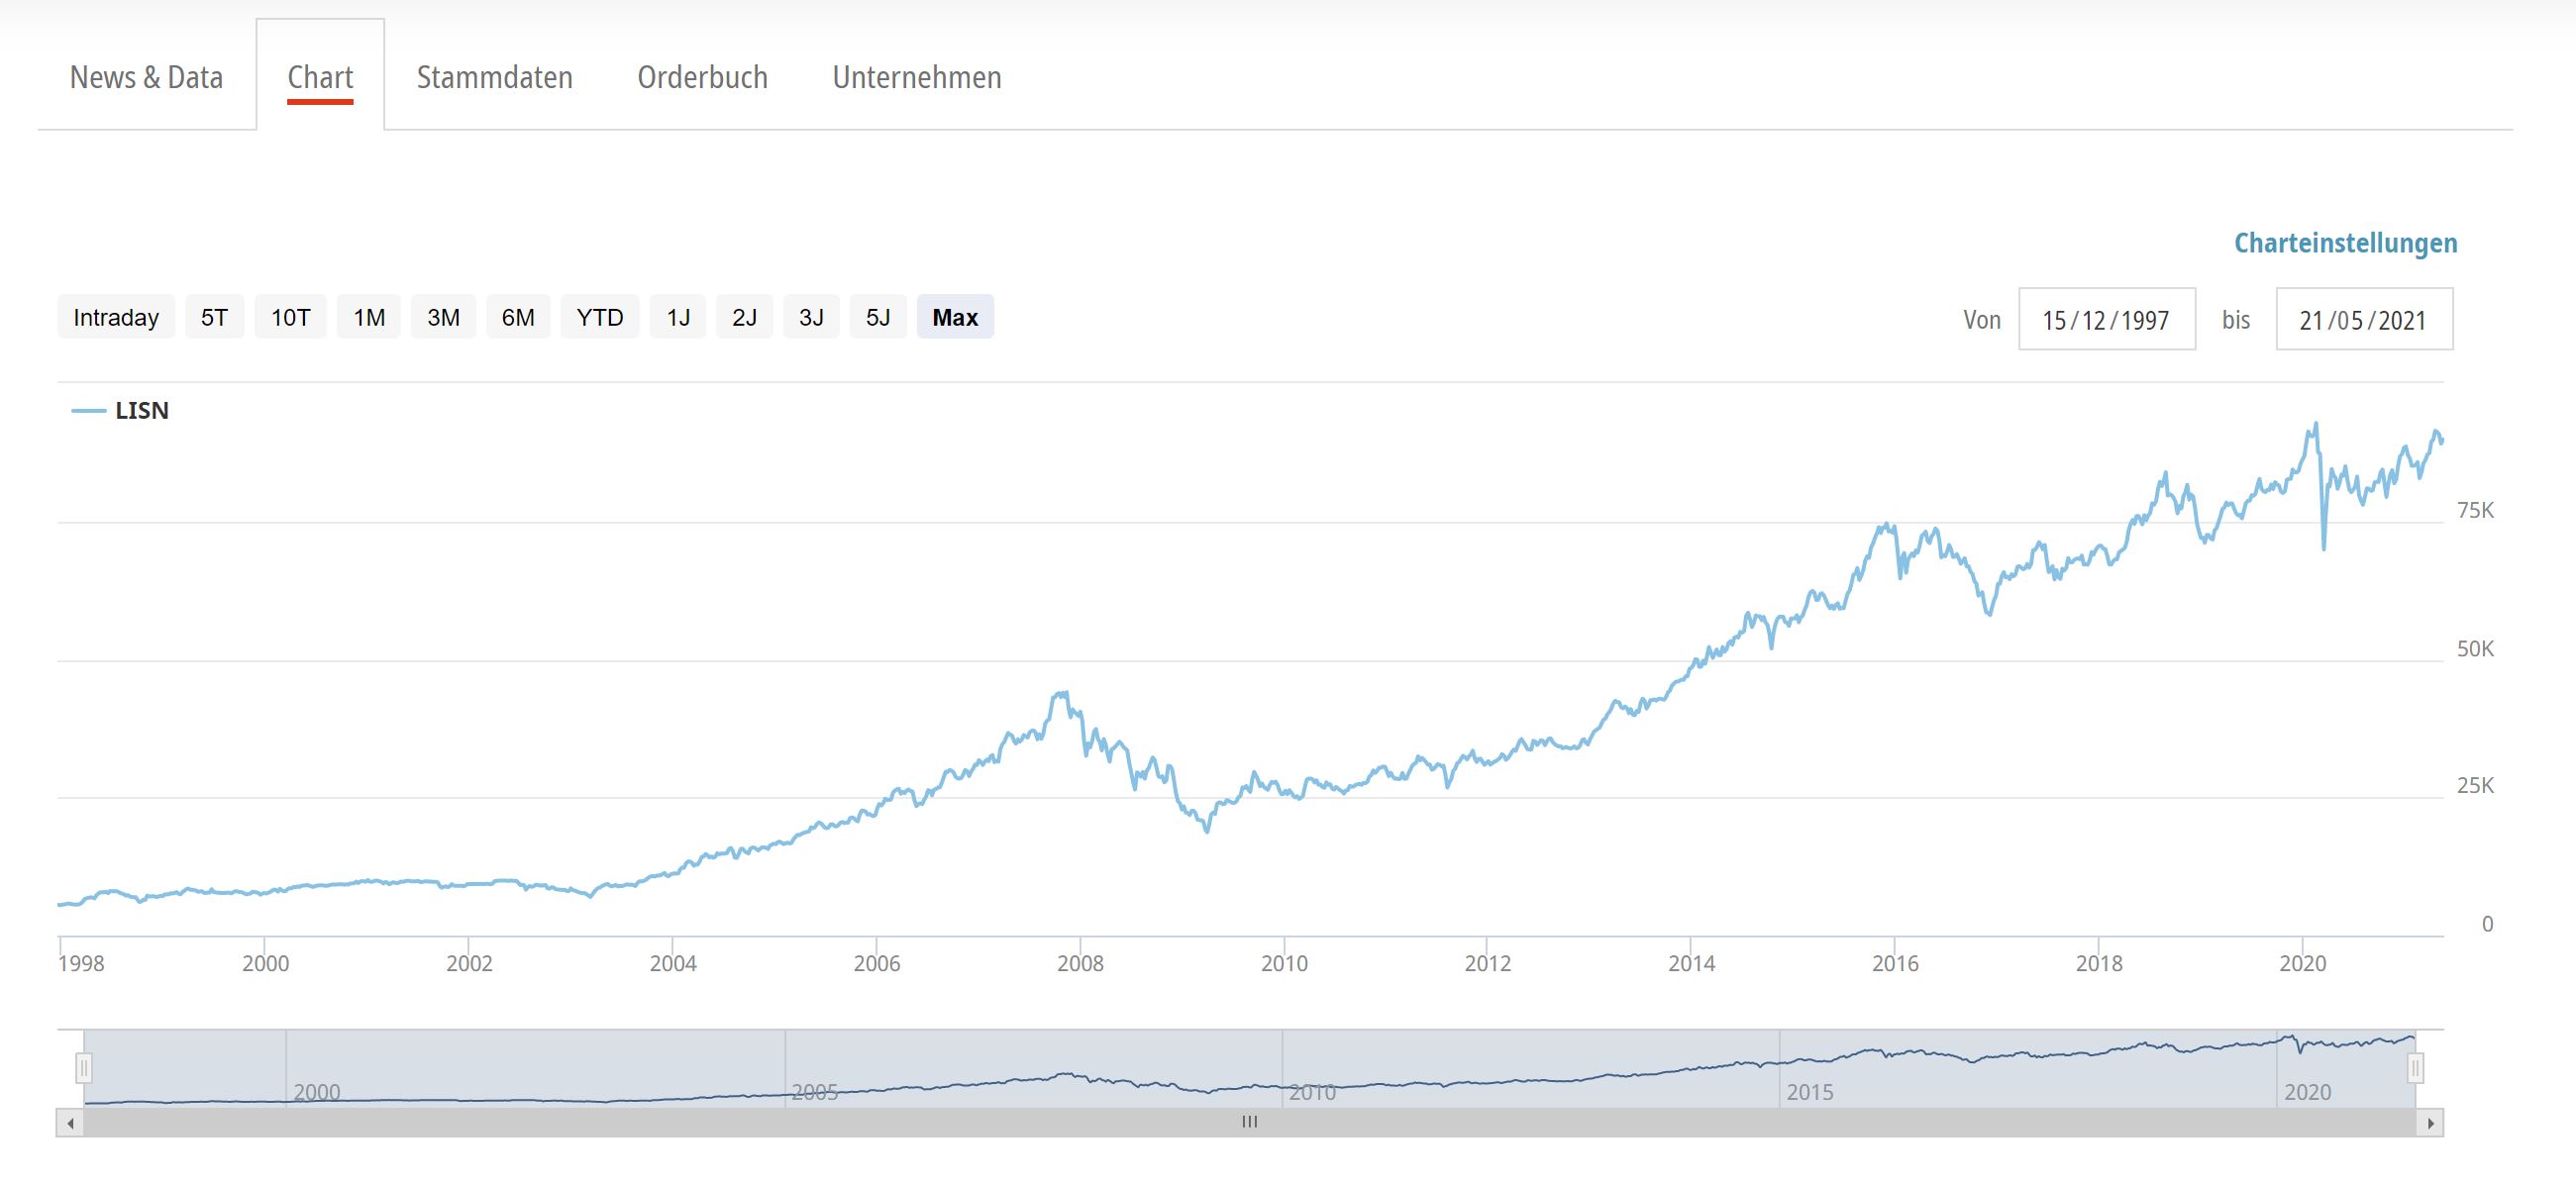Open the Orderbuch tab
Screen dimensions: 2576x1186
pyautogui.click(x=702, y=77)
